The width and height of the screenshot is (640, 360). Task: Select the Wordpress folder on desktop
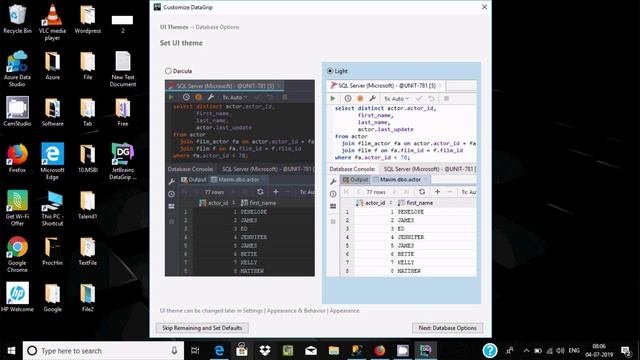(x=87, y=19)
